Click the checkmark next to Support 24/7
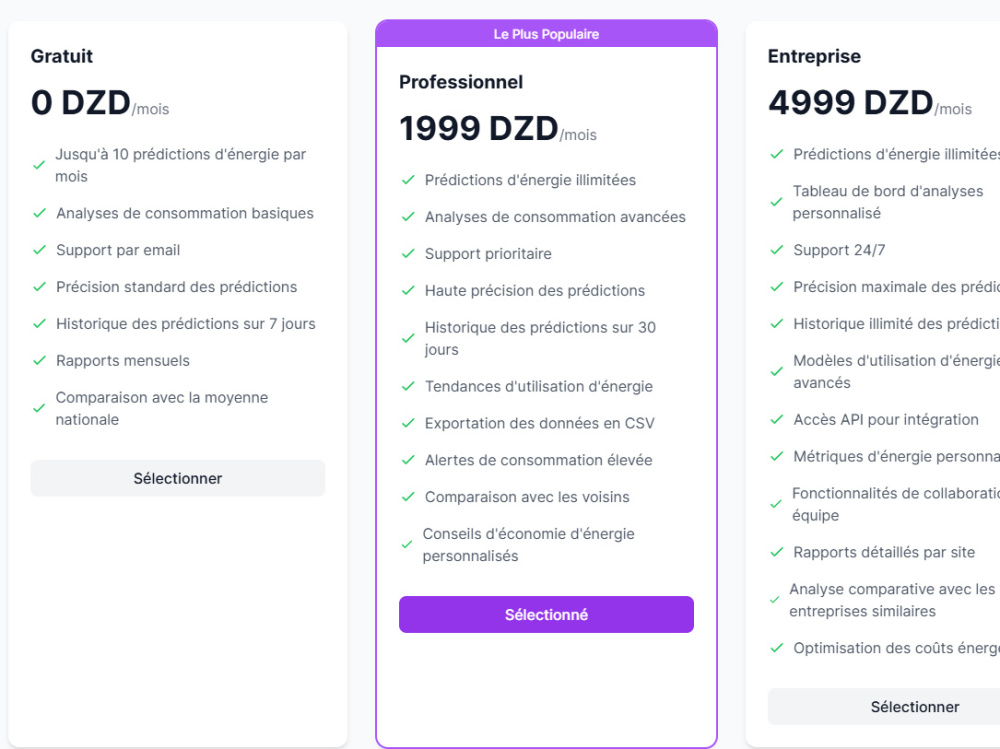Viewport: 1000px width, 749px height. pos(777,250)
